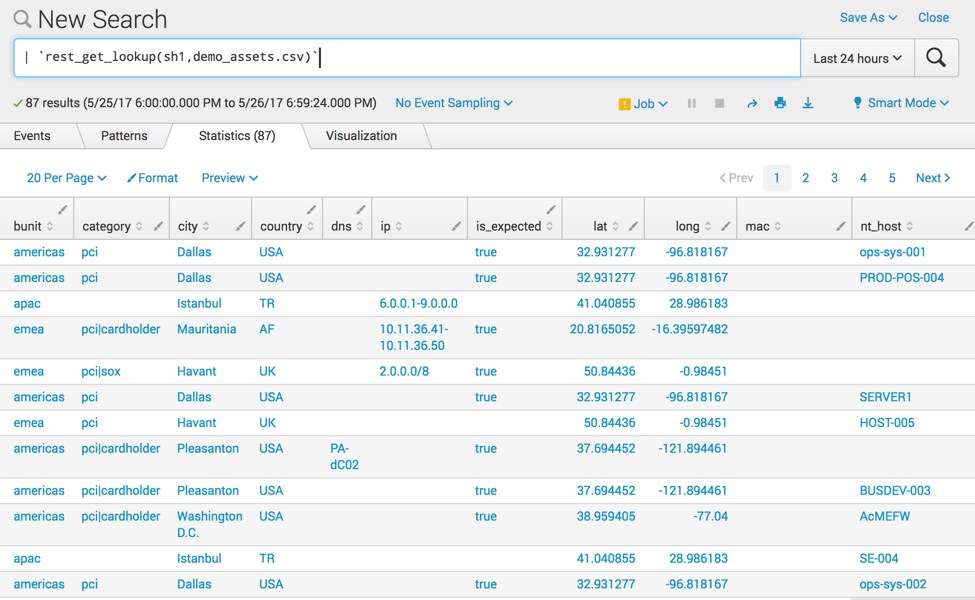Click the Close link
Viewport: 975px width, 600px height.
pyautogui.click(x=933, y=17)
